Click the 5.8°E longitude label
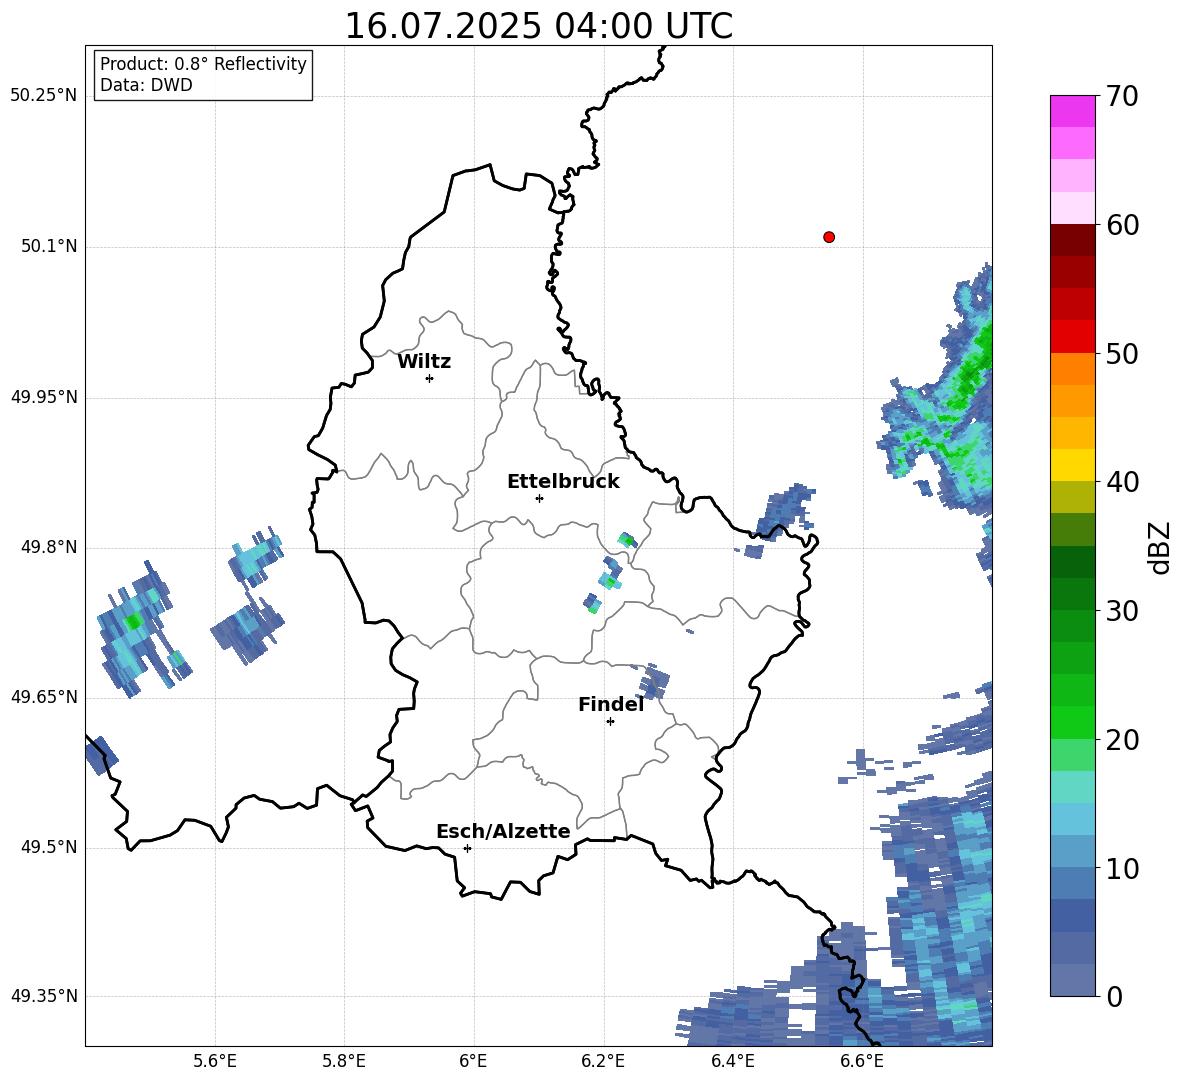 click(x=344, y=1061)
